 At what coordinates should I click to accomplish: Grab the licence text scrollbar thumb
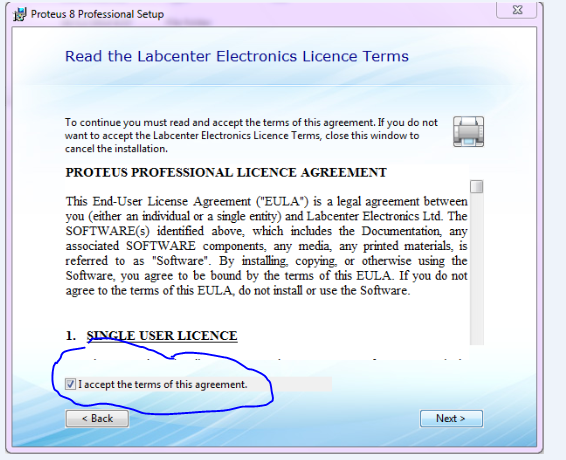click(477, 187)
